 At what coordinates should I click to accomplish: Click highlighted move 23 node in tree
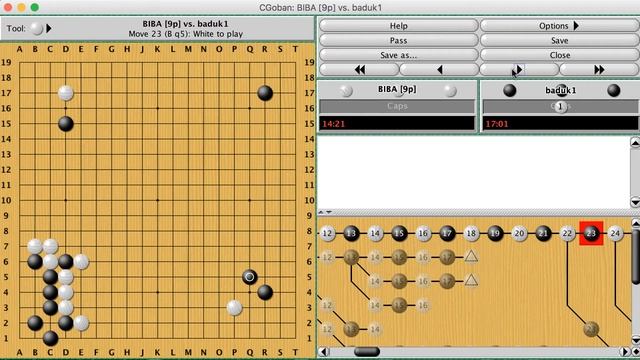tap(591, 233)
